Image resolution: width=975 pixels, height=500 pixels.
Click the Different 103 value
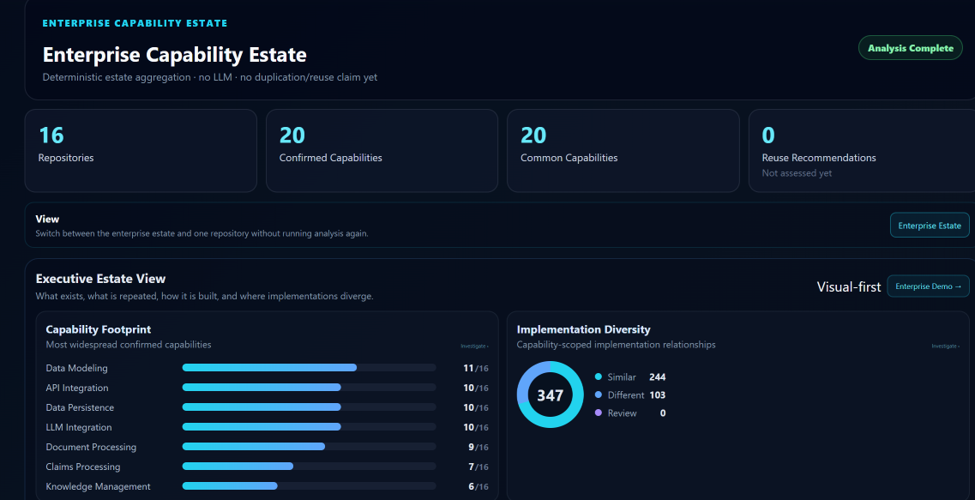(x=657, y=395)
